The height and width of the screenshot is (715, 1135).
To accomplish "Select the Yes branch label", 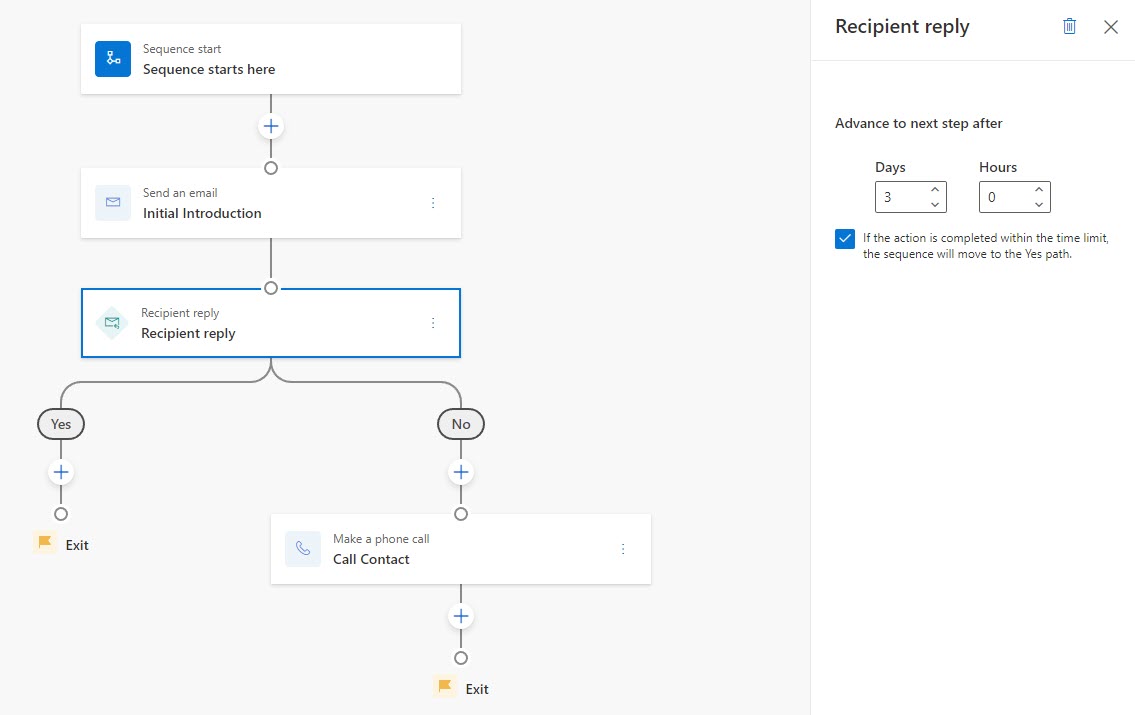I will (61, 424).
